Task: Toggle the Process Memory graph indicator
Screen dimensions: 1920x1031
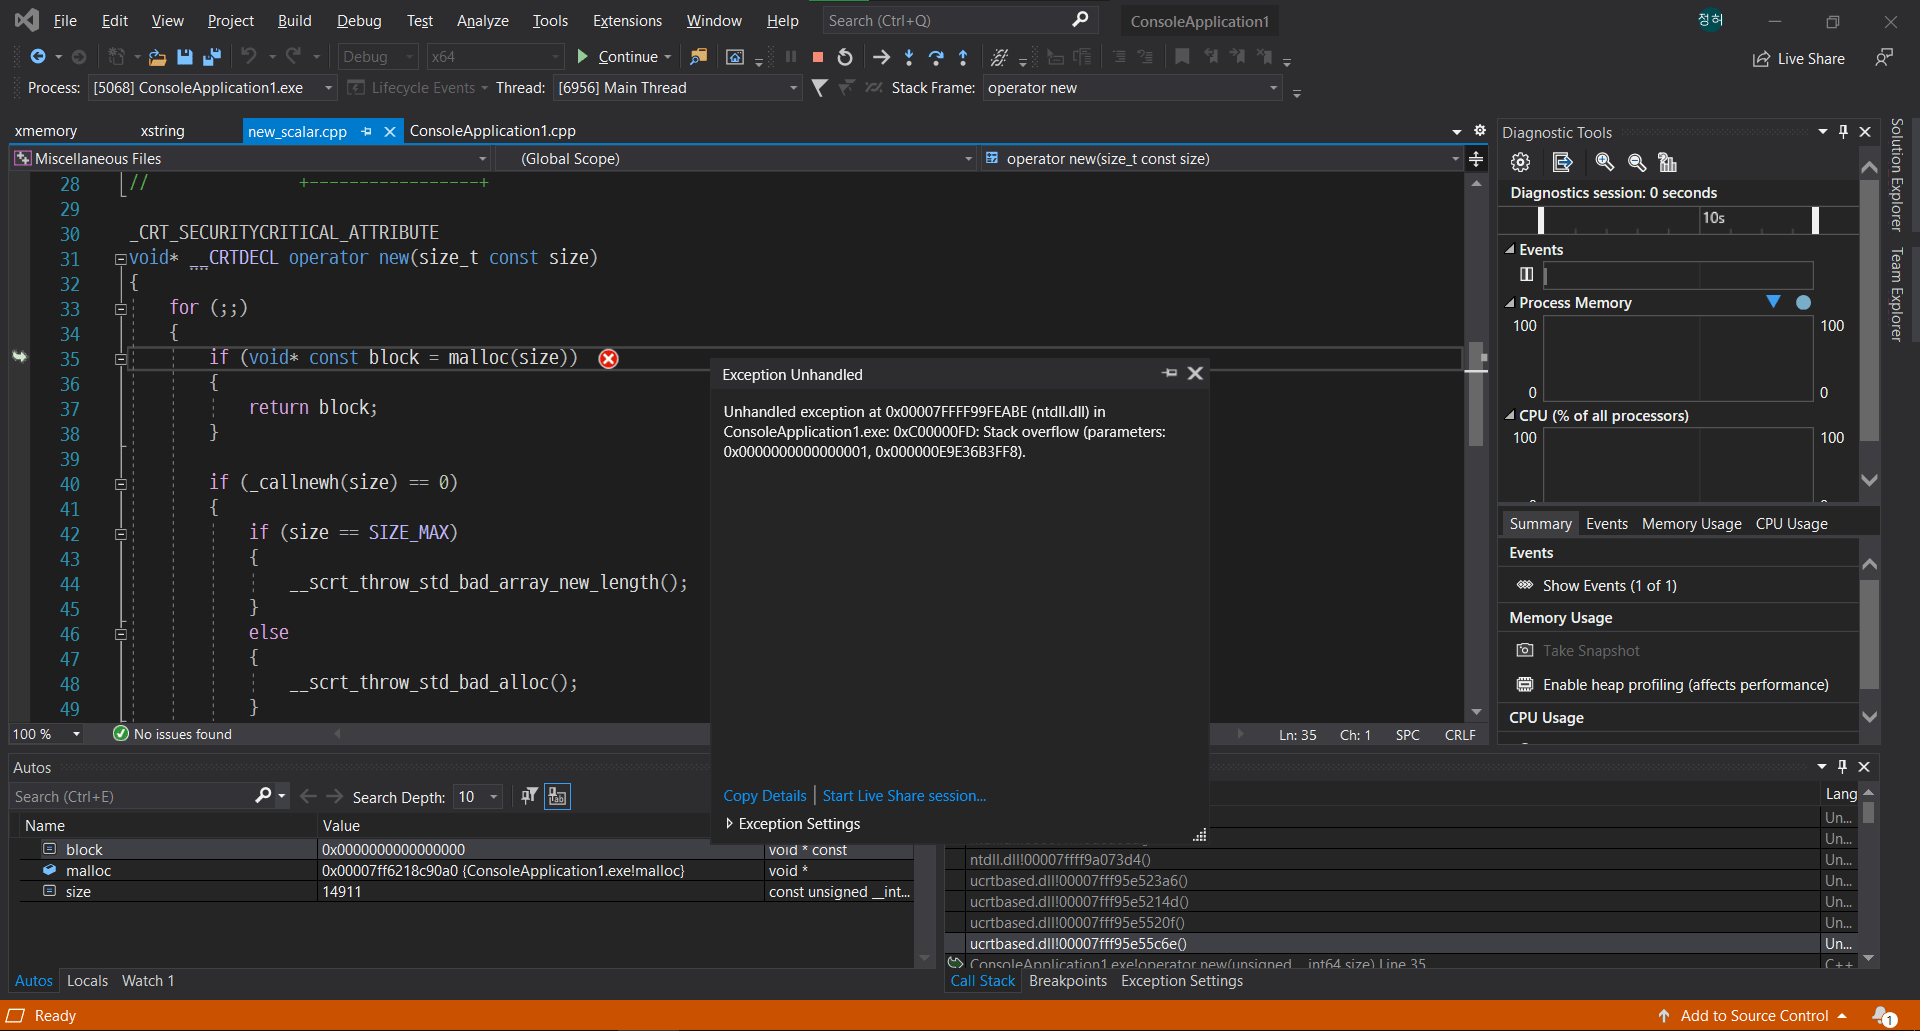Action: (x=1775, y=301)
